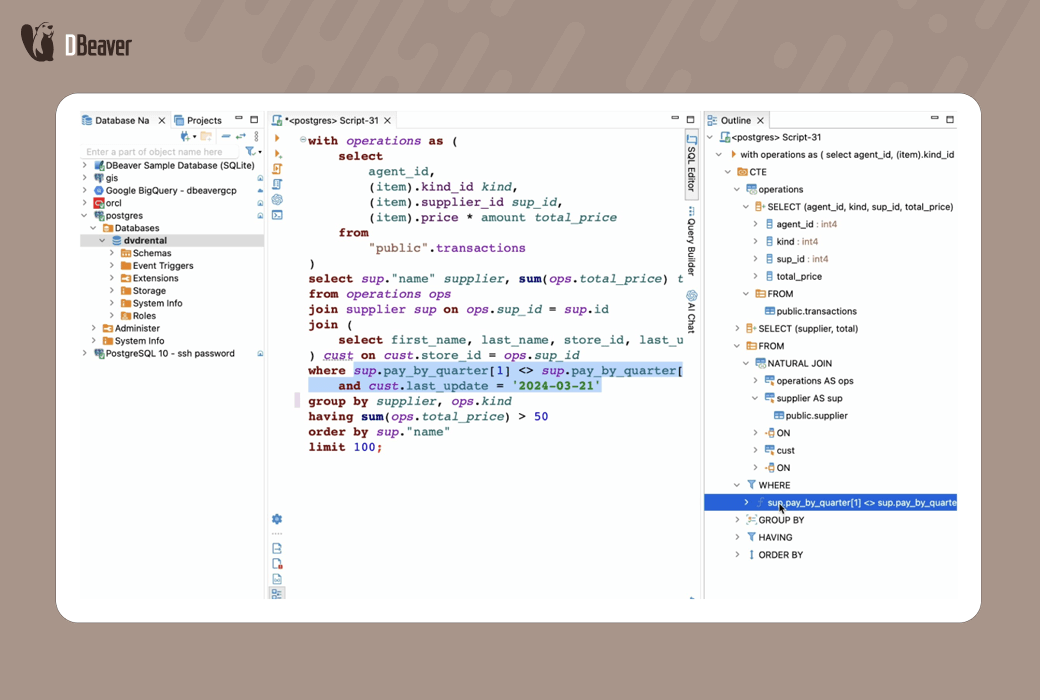Switch to the Projects tab
The height and width of the screenshot is (700, 1040).
(x=203, y=120)
